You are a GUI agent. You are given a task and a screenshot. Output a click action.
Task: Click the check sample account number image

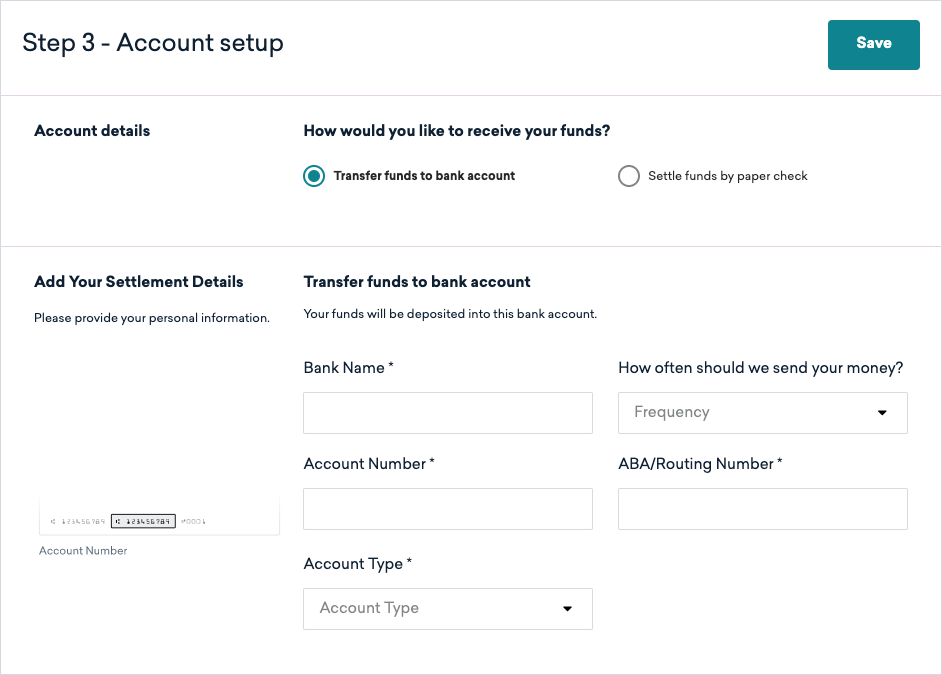pyautogui.click(x=159, y=516)
